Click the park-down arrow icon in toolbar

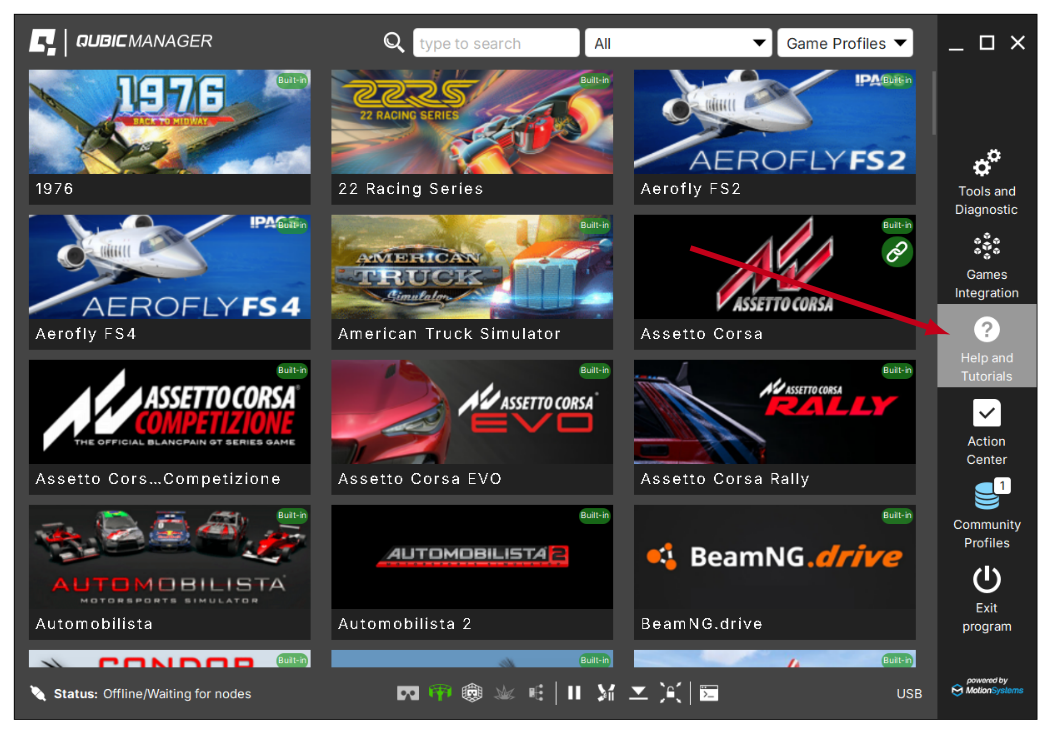click(638, 693)
